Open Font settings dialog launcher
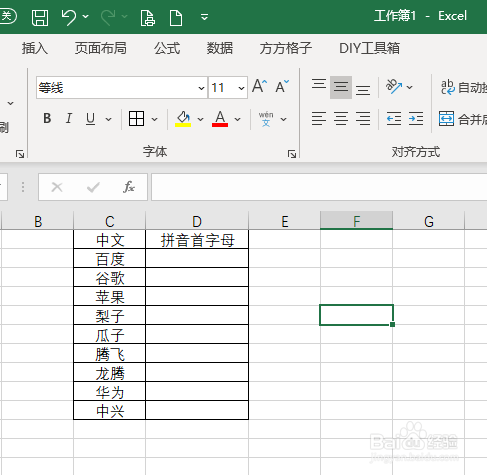 click(292, 154)
